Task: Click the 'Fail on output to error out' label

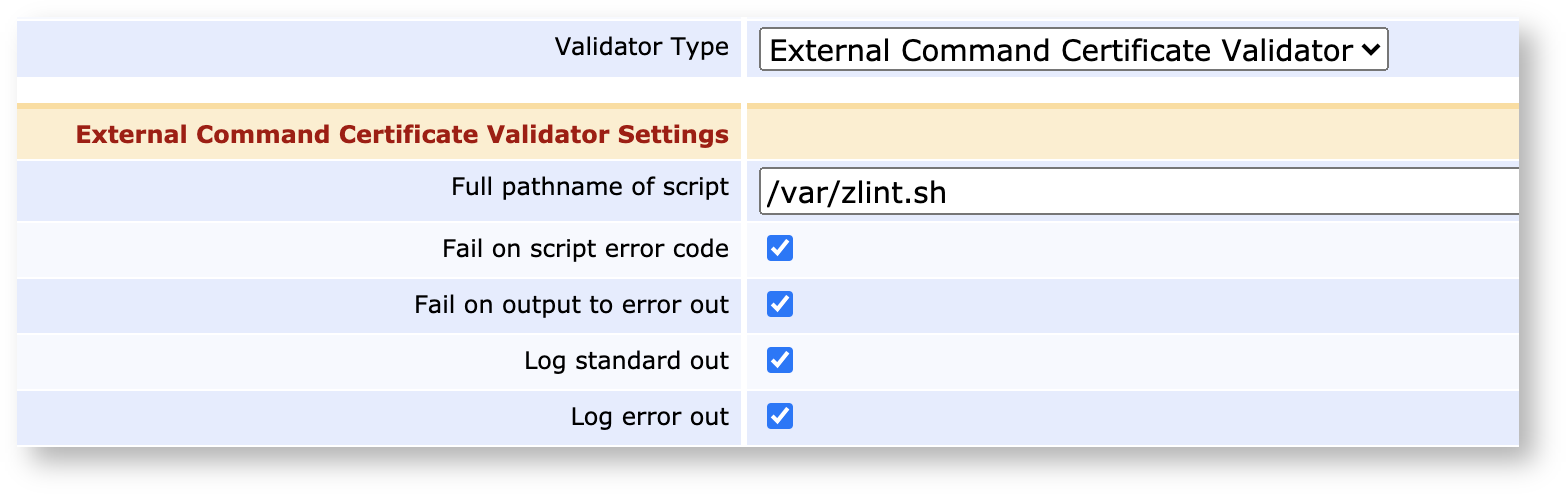Action: tap(571, 305)
